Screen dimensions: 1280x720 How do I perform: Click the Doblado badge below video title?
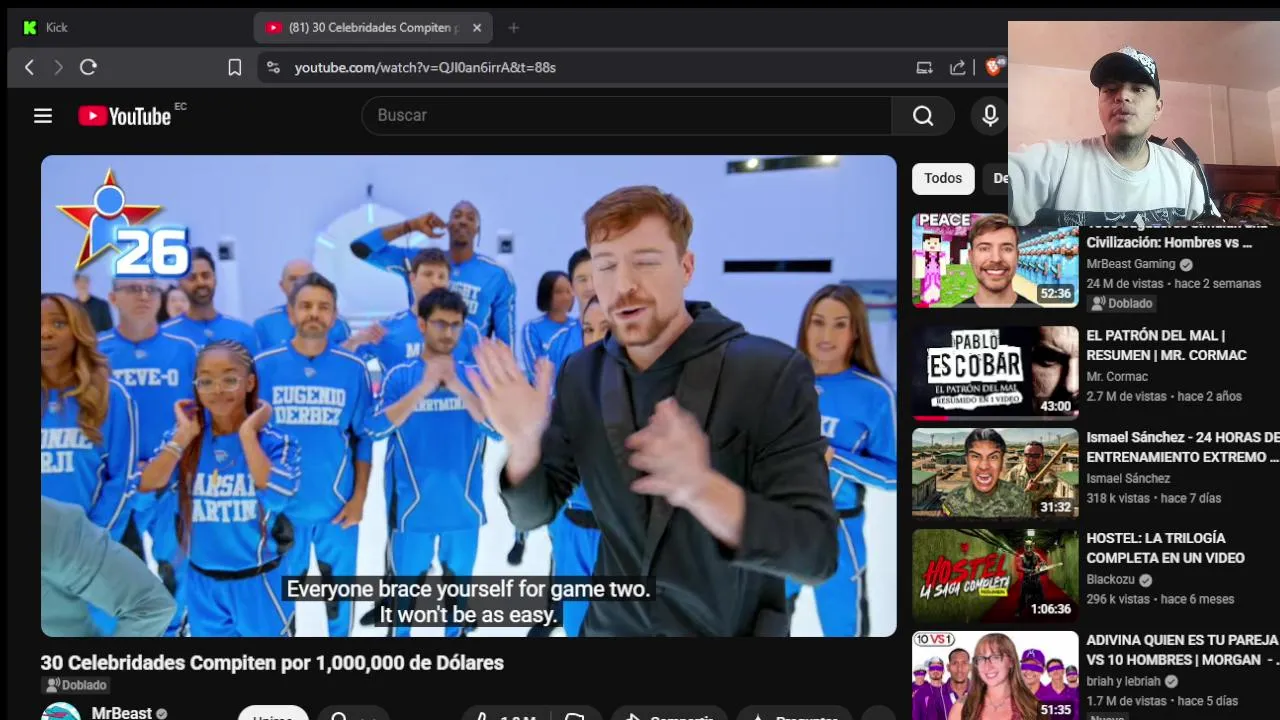point(75,685)
